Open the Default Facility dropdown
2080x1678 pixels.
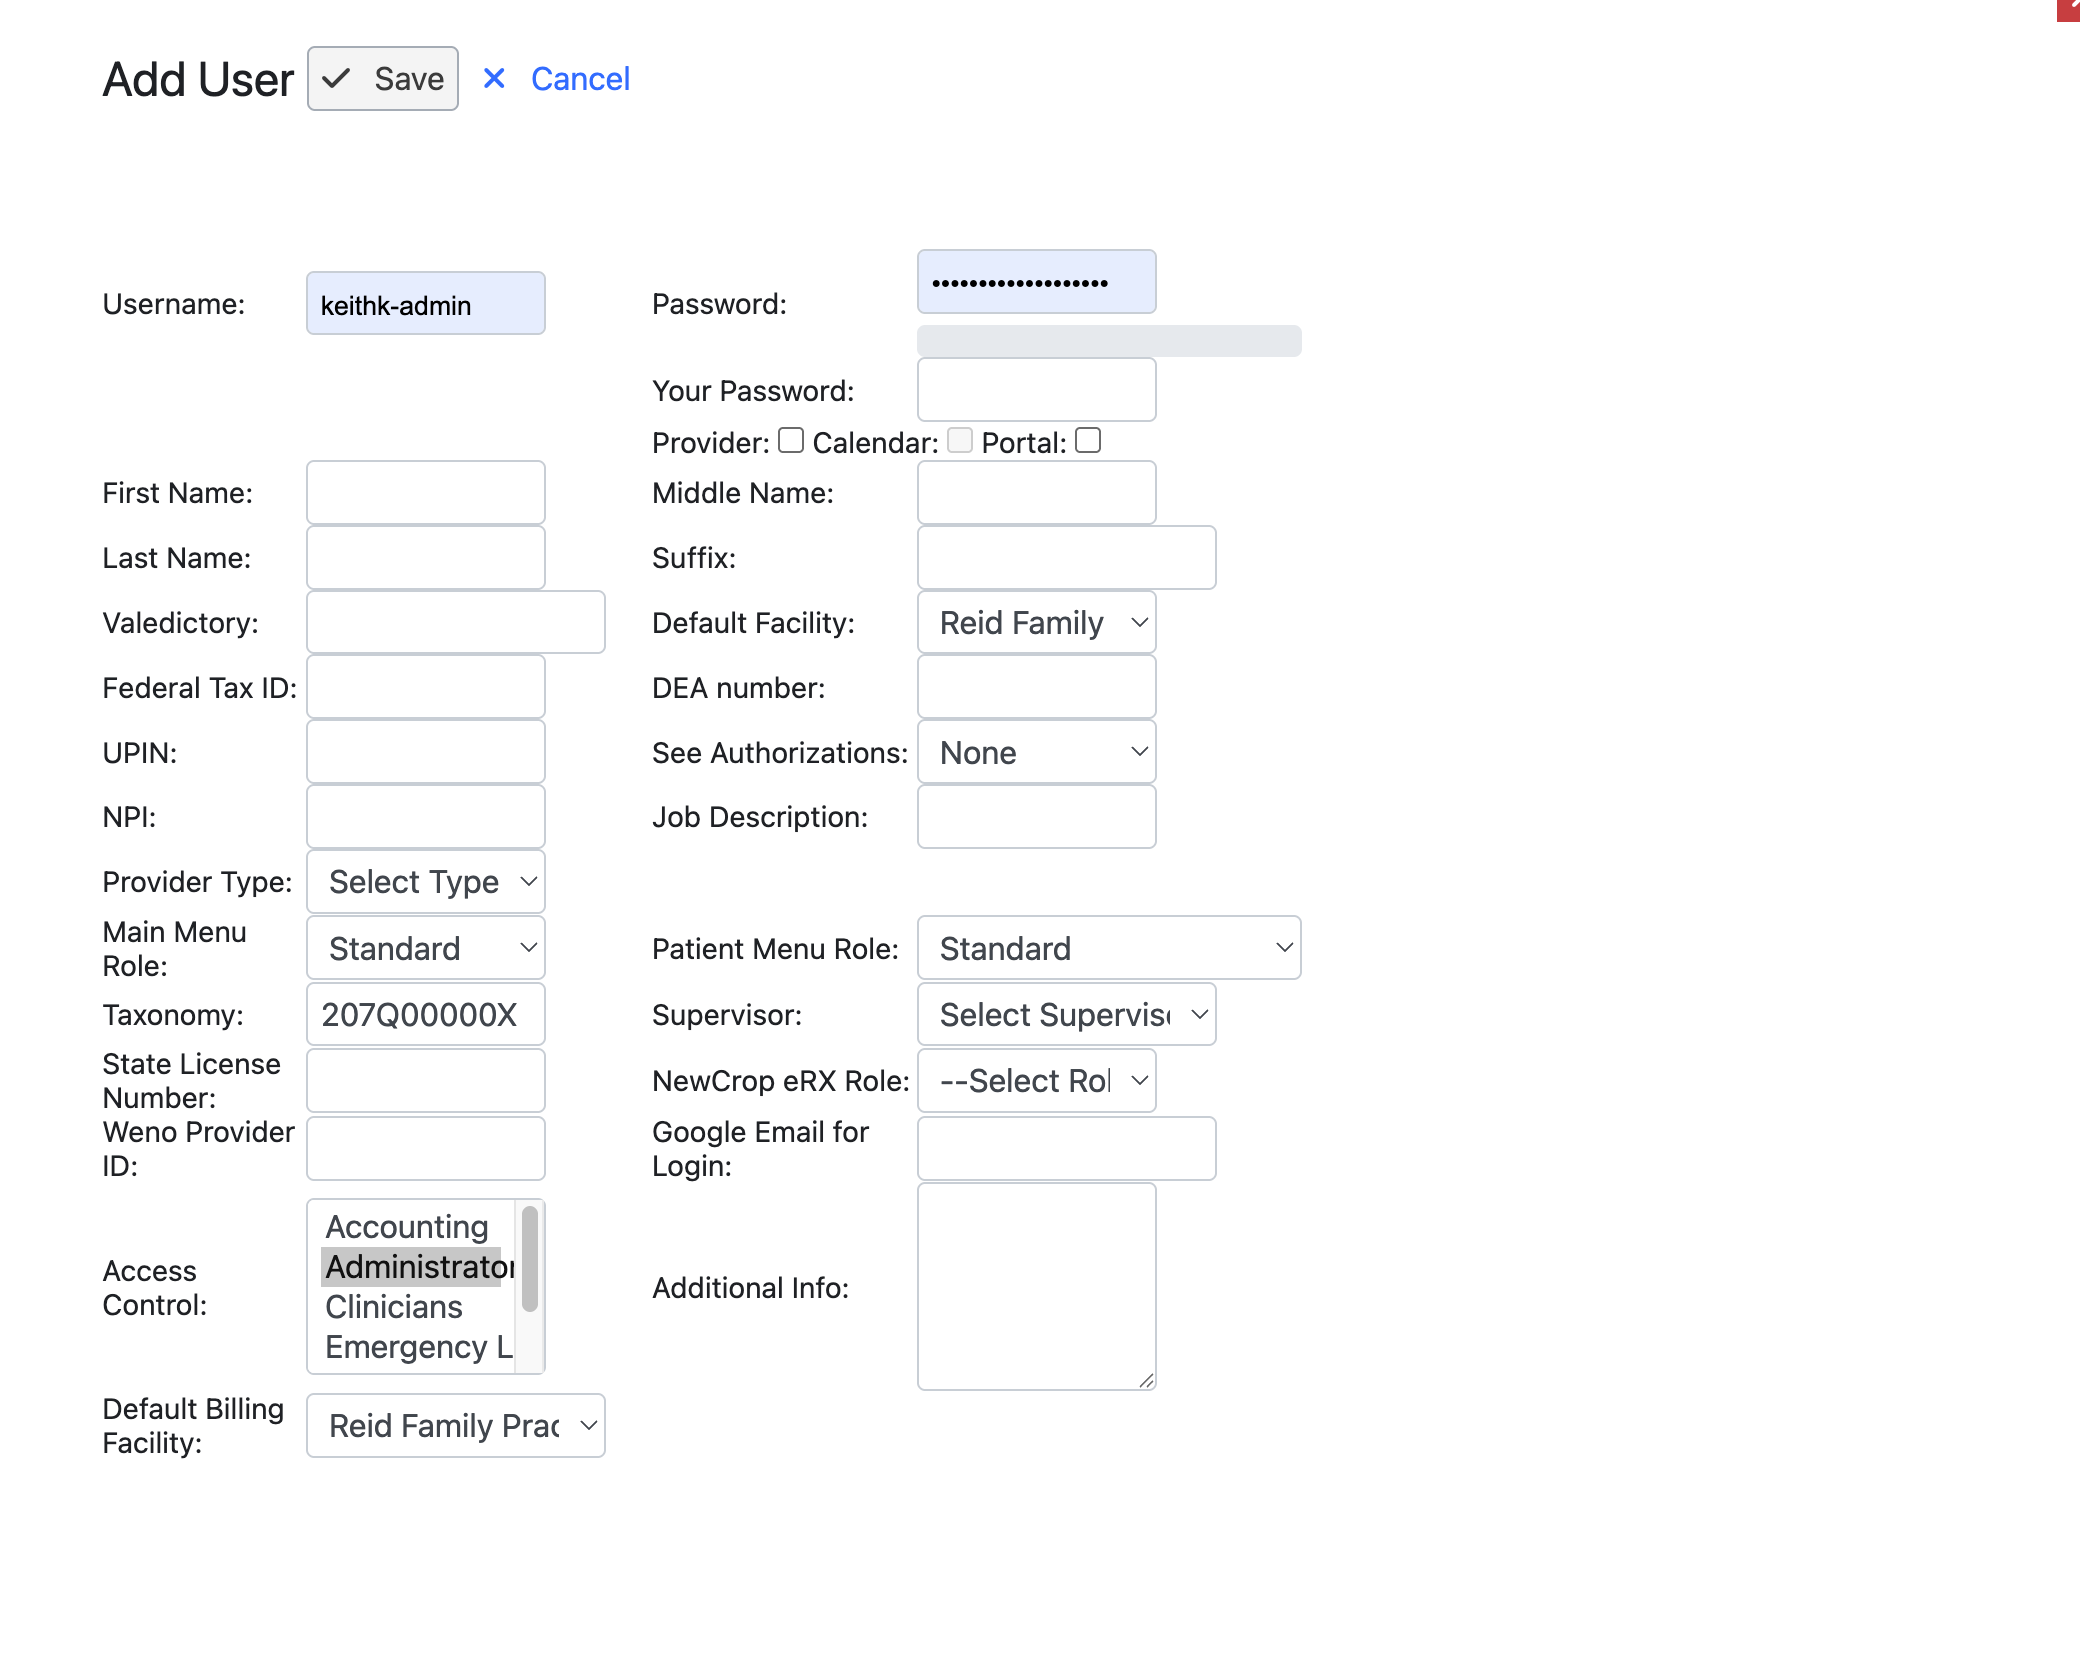point(1036,623)
